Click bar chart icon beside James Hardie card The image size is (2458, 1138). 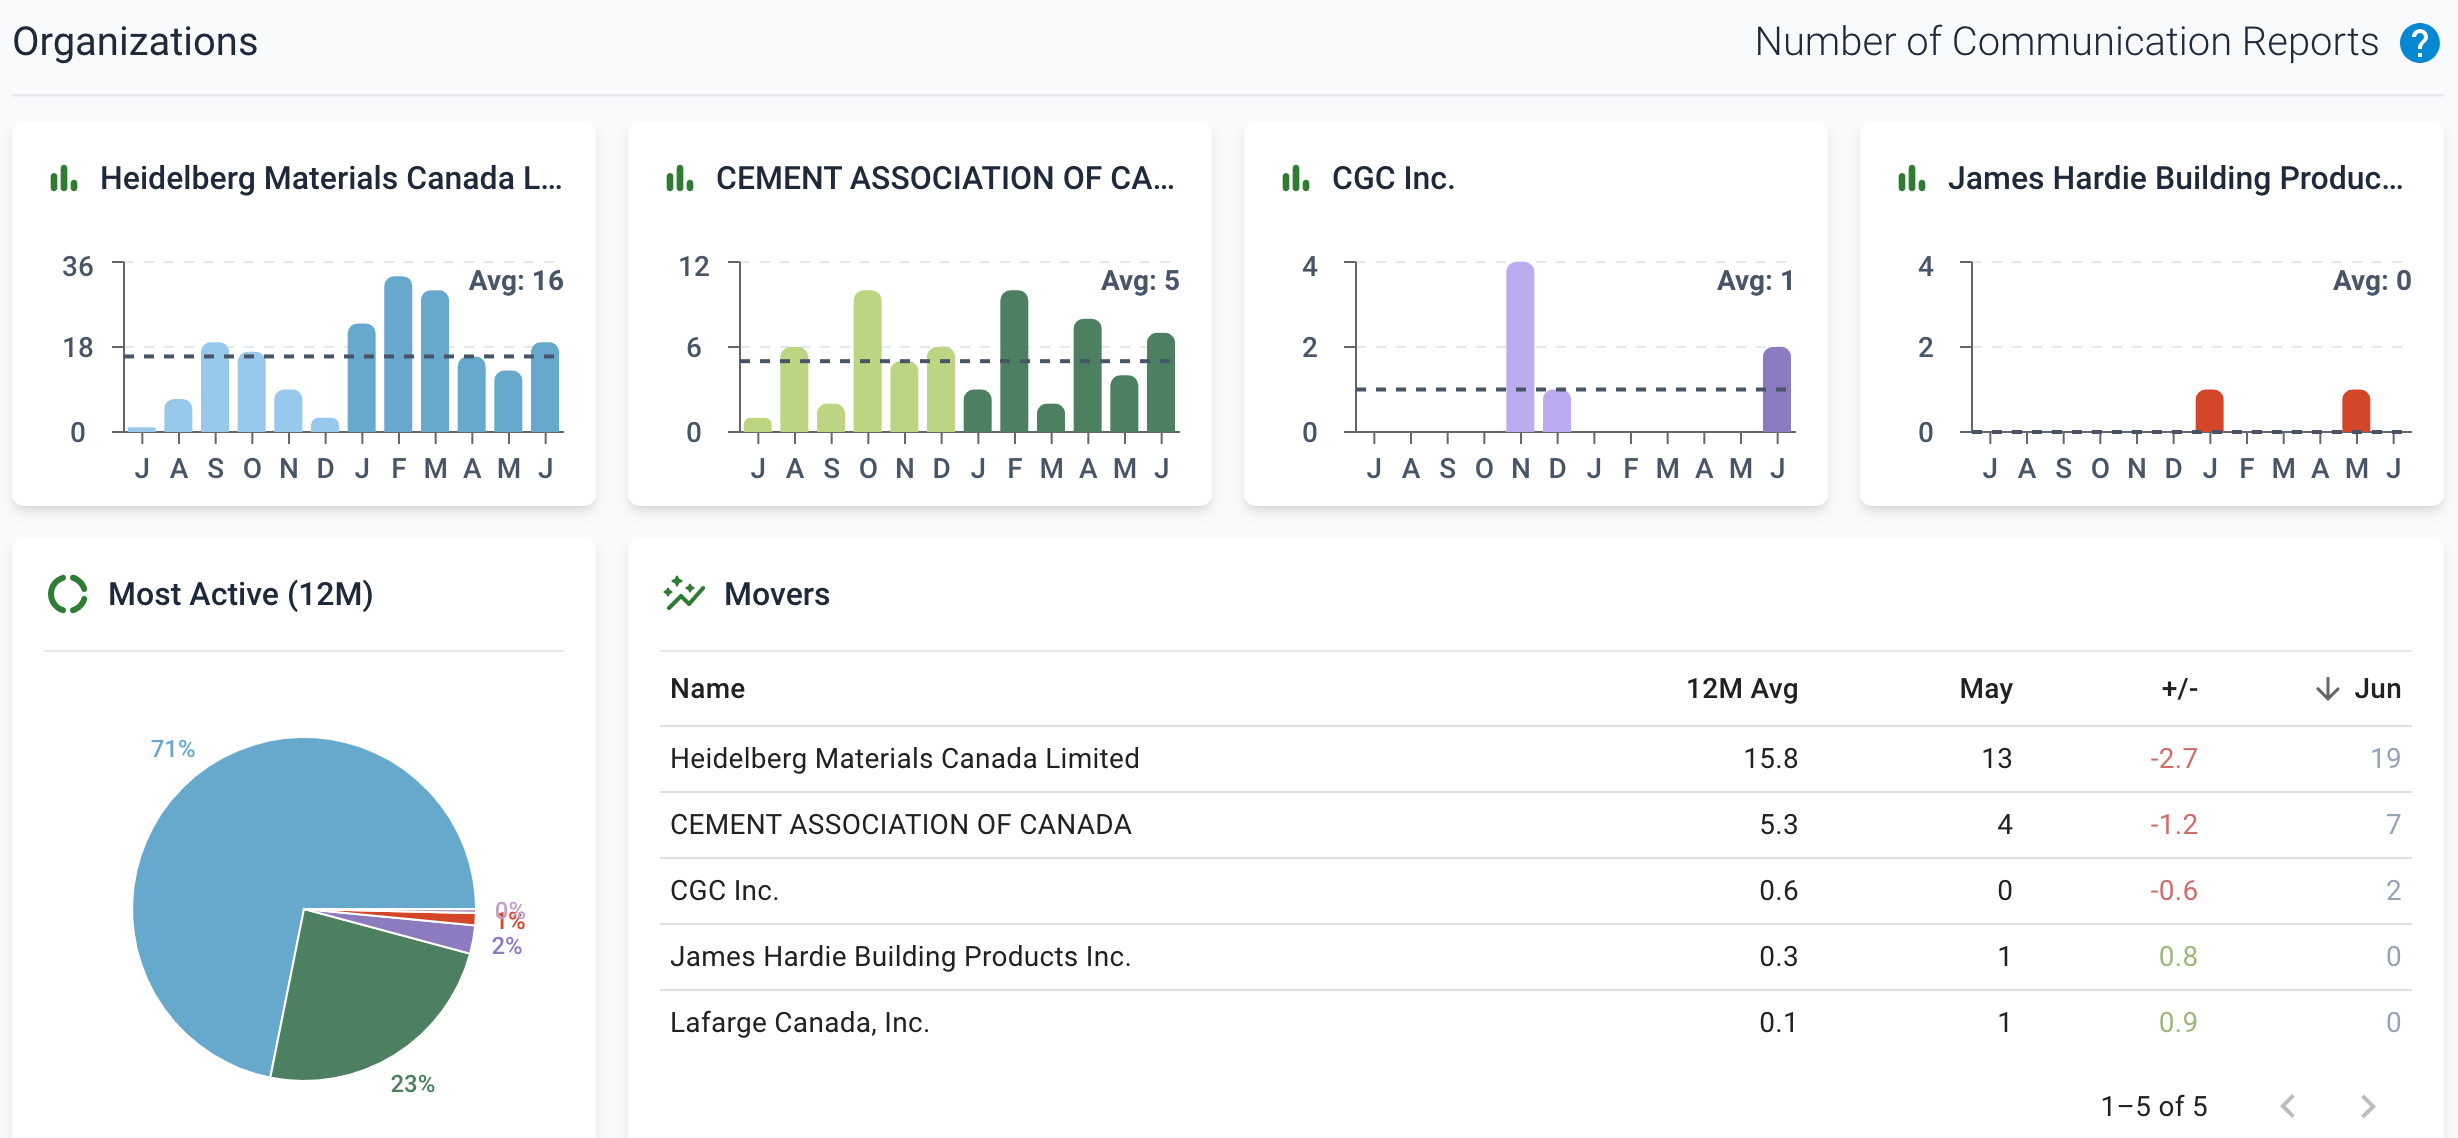pos(1912,179)
